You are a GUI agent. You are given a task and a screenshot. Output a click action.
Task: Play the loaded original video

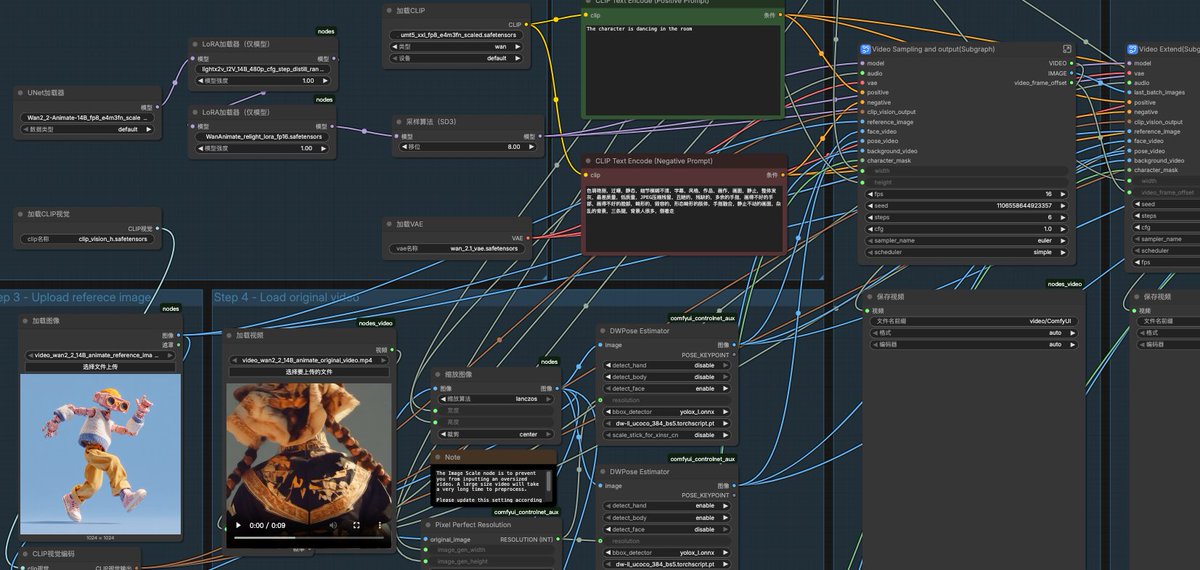(238, 525)
